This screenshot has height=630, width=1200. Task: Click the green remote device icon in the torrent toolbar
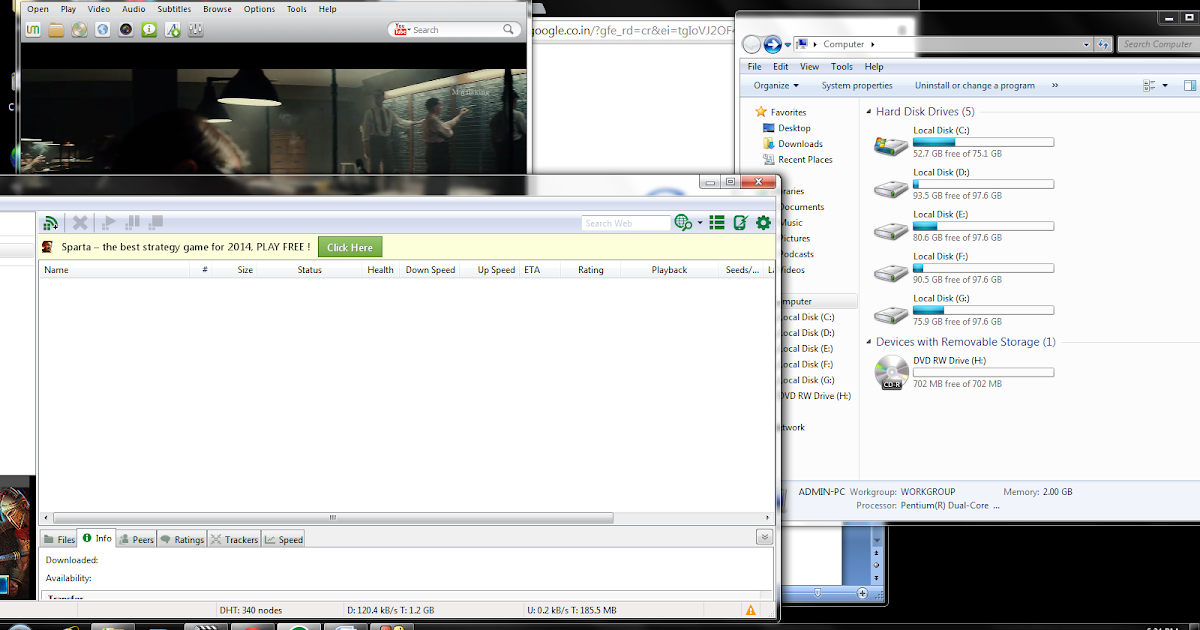[741, 223]
